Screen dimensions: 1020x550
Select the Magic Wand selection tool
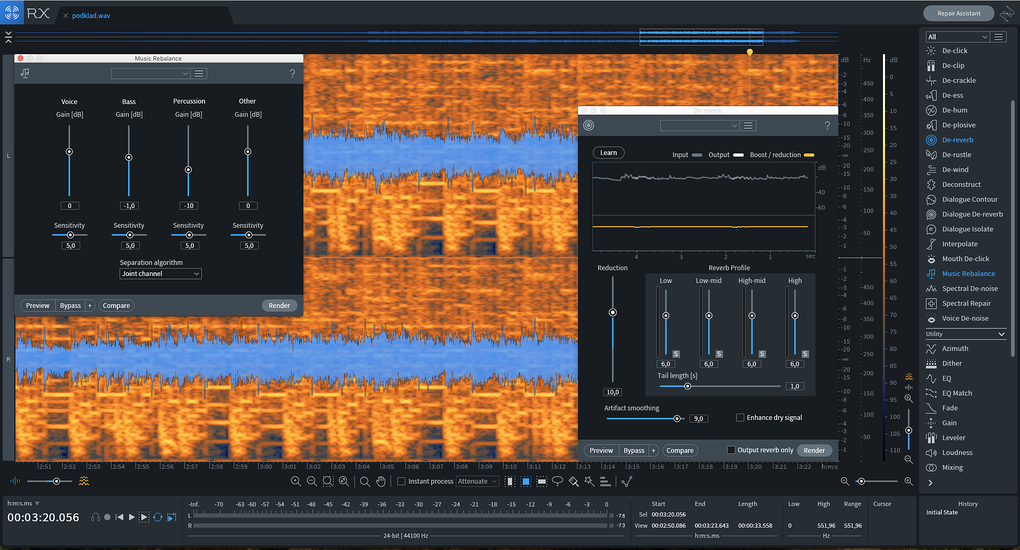(x=589, y=482)
